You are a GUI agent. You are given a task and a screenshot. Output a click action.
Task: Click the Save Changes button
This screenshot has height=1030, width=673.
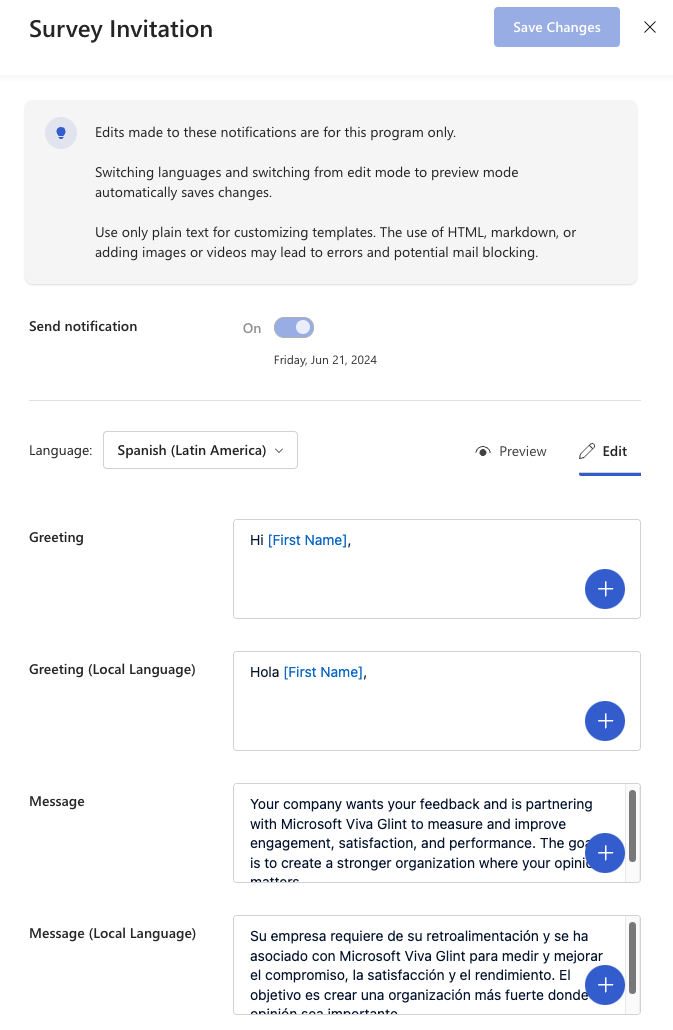pyautogui.click(x=556, y=27)
